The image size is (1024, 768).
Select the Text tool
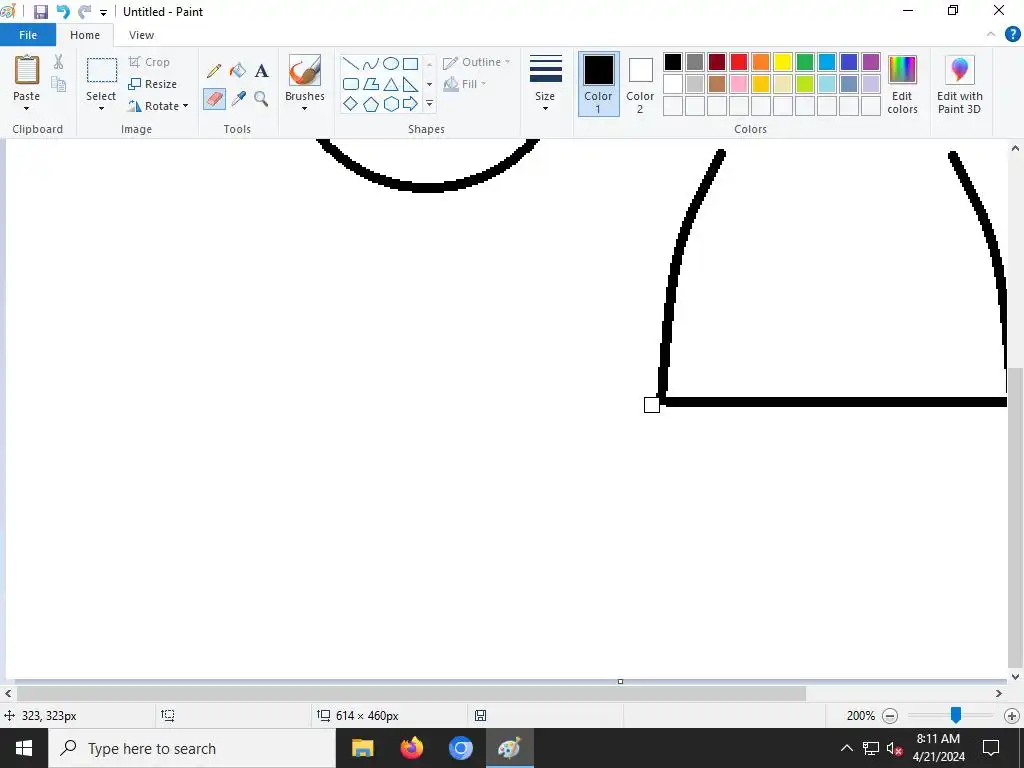pyautogui.click(x=261, y=71)
